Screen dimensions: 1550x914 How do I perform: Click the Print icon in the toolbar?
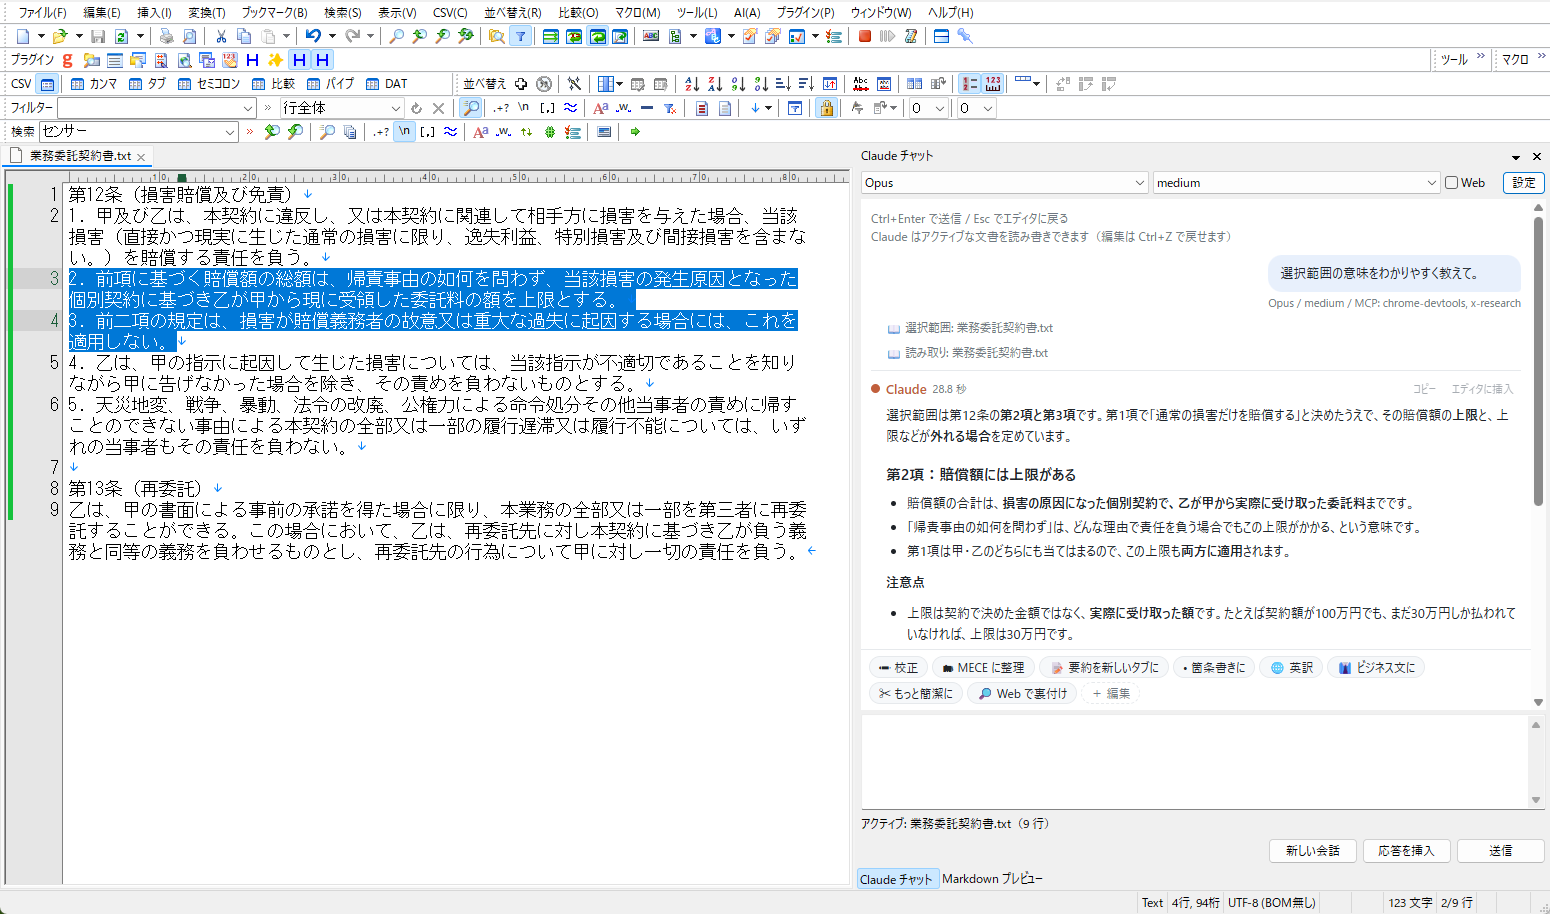(166, 36)
